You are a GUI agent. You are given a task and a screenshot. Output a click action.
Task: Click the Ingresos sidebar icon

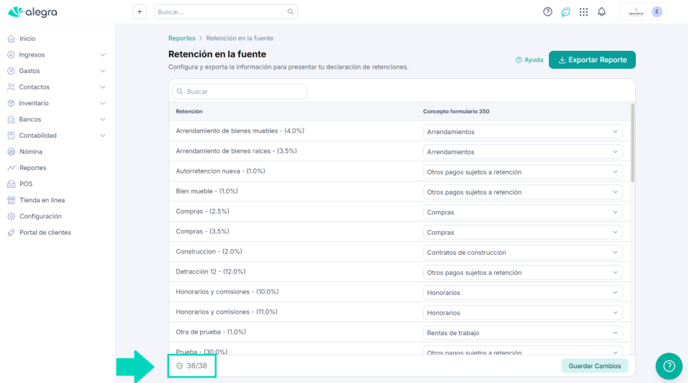[11, 55]
